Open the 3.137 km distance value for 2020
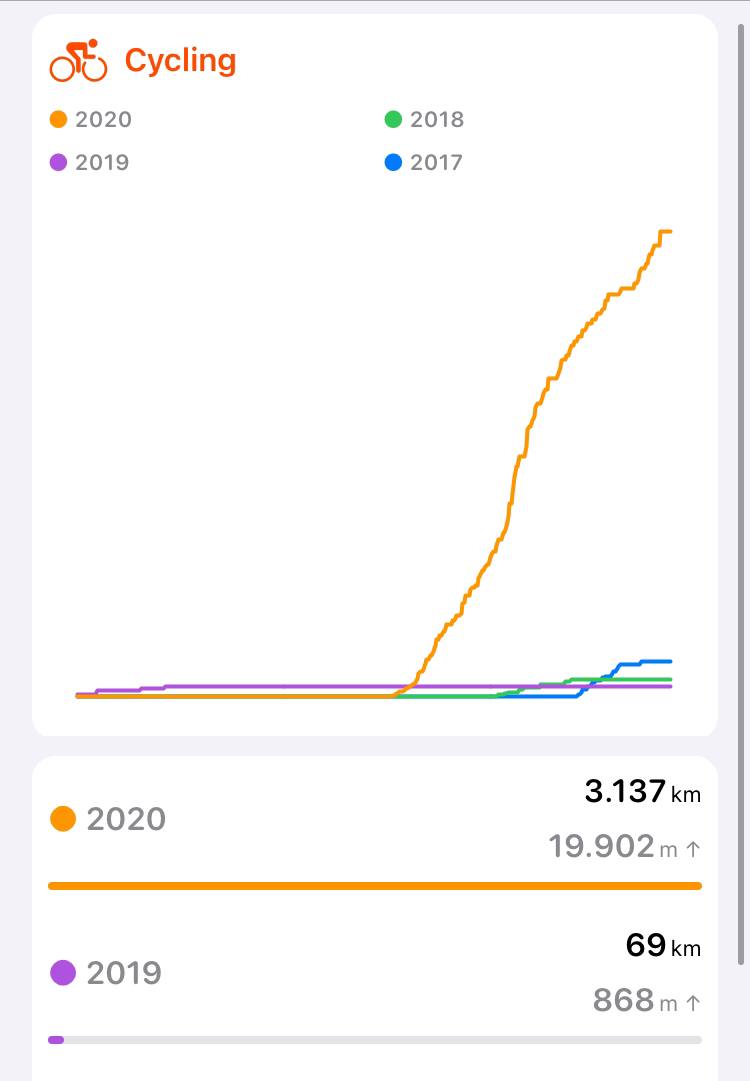 [x=642, y=791]
